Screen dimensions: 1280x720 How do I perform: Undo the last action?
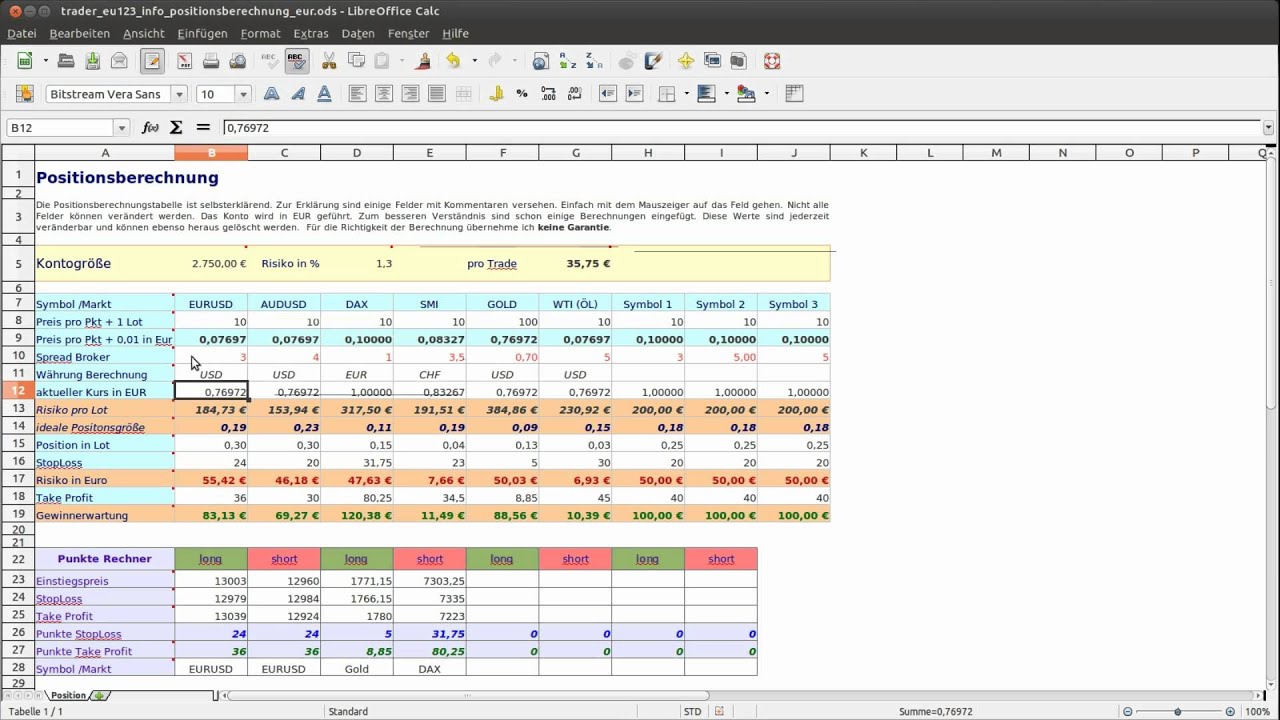454,61
